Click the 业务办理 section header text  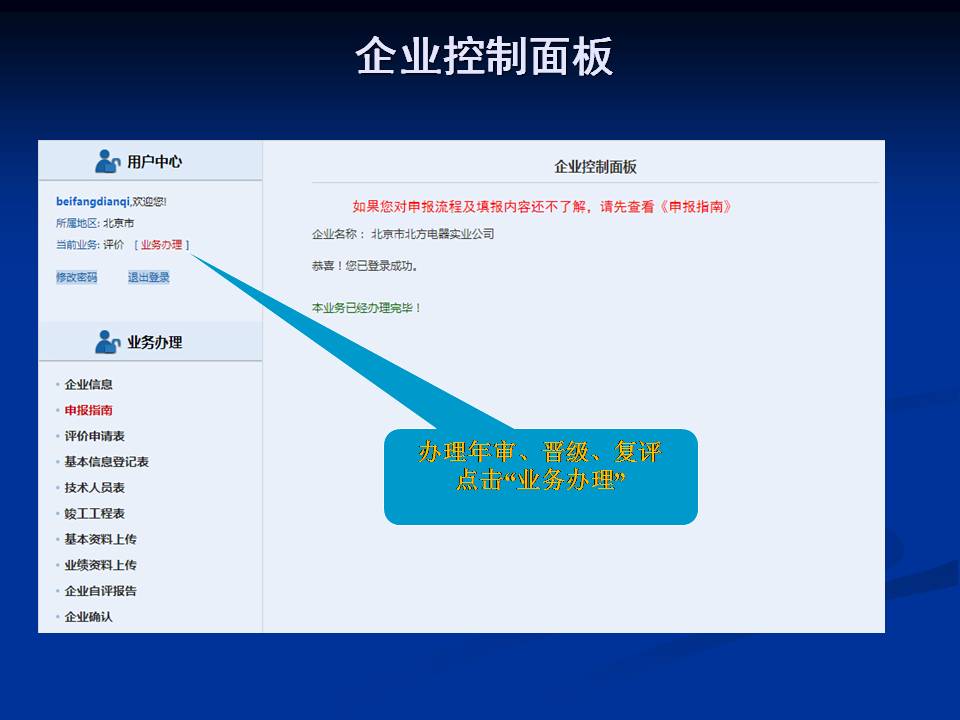(x=155, y=342)
